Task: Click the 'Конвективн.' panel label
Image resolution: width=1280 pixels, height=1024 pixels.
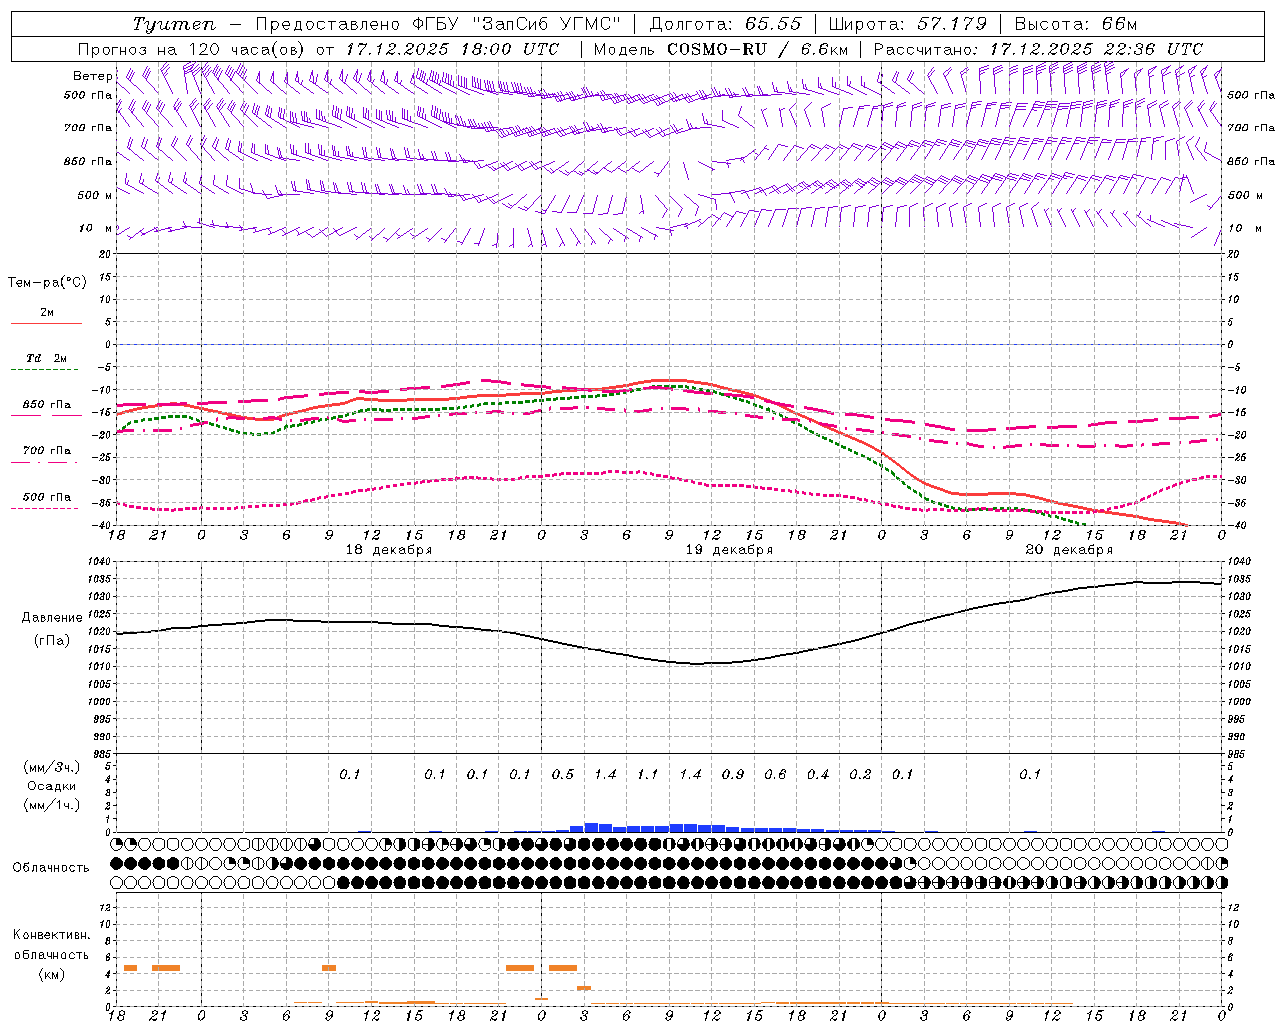Action: point(51,935)
